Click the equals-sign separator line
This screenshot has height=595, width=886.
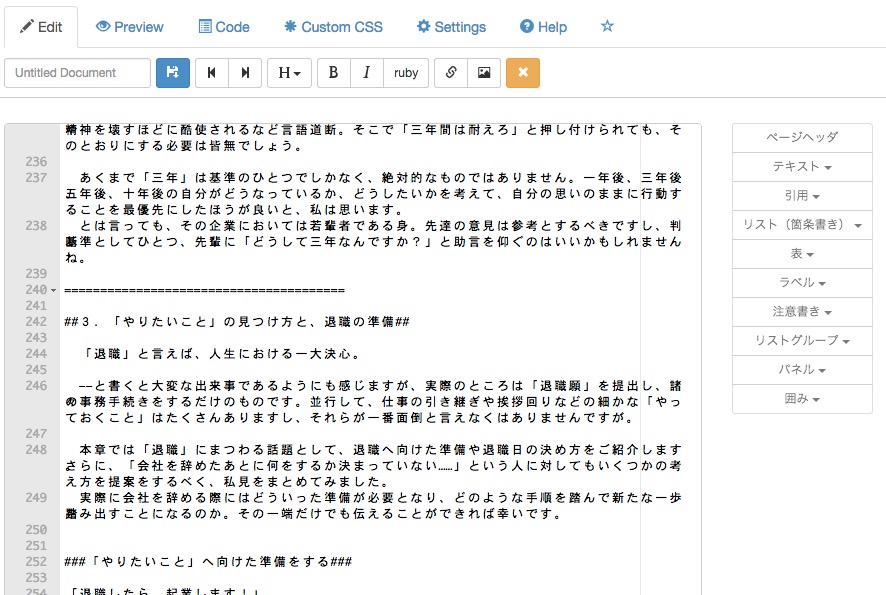pos(205,290)
